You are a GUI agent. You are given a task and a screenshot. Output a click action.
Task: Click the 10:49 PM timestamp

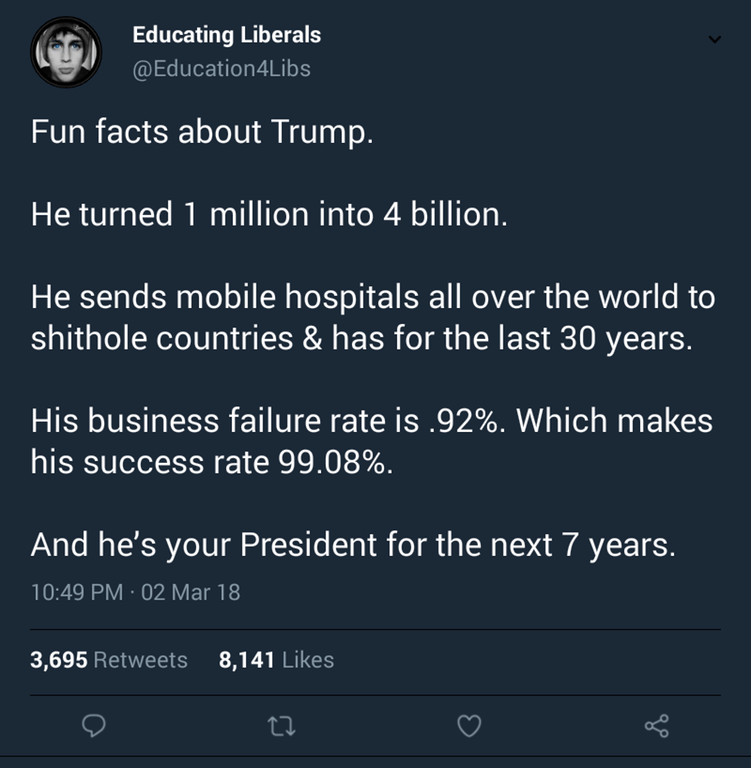76,591
